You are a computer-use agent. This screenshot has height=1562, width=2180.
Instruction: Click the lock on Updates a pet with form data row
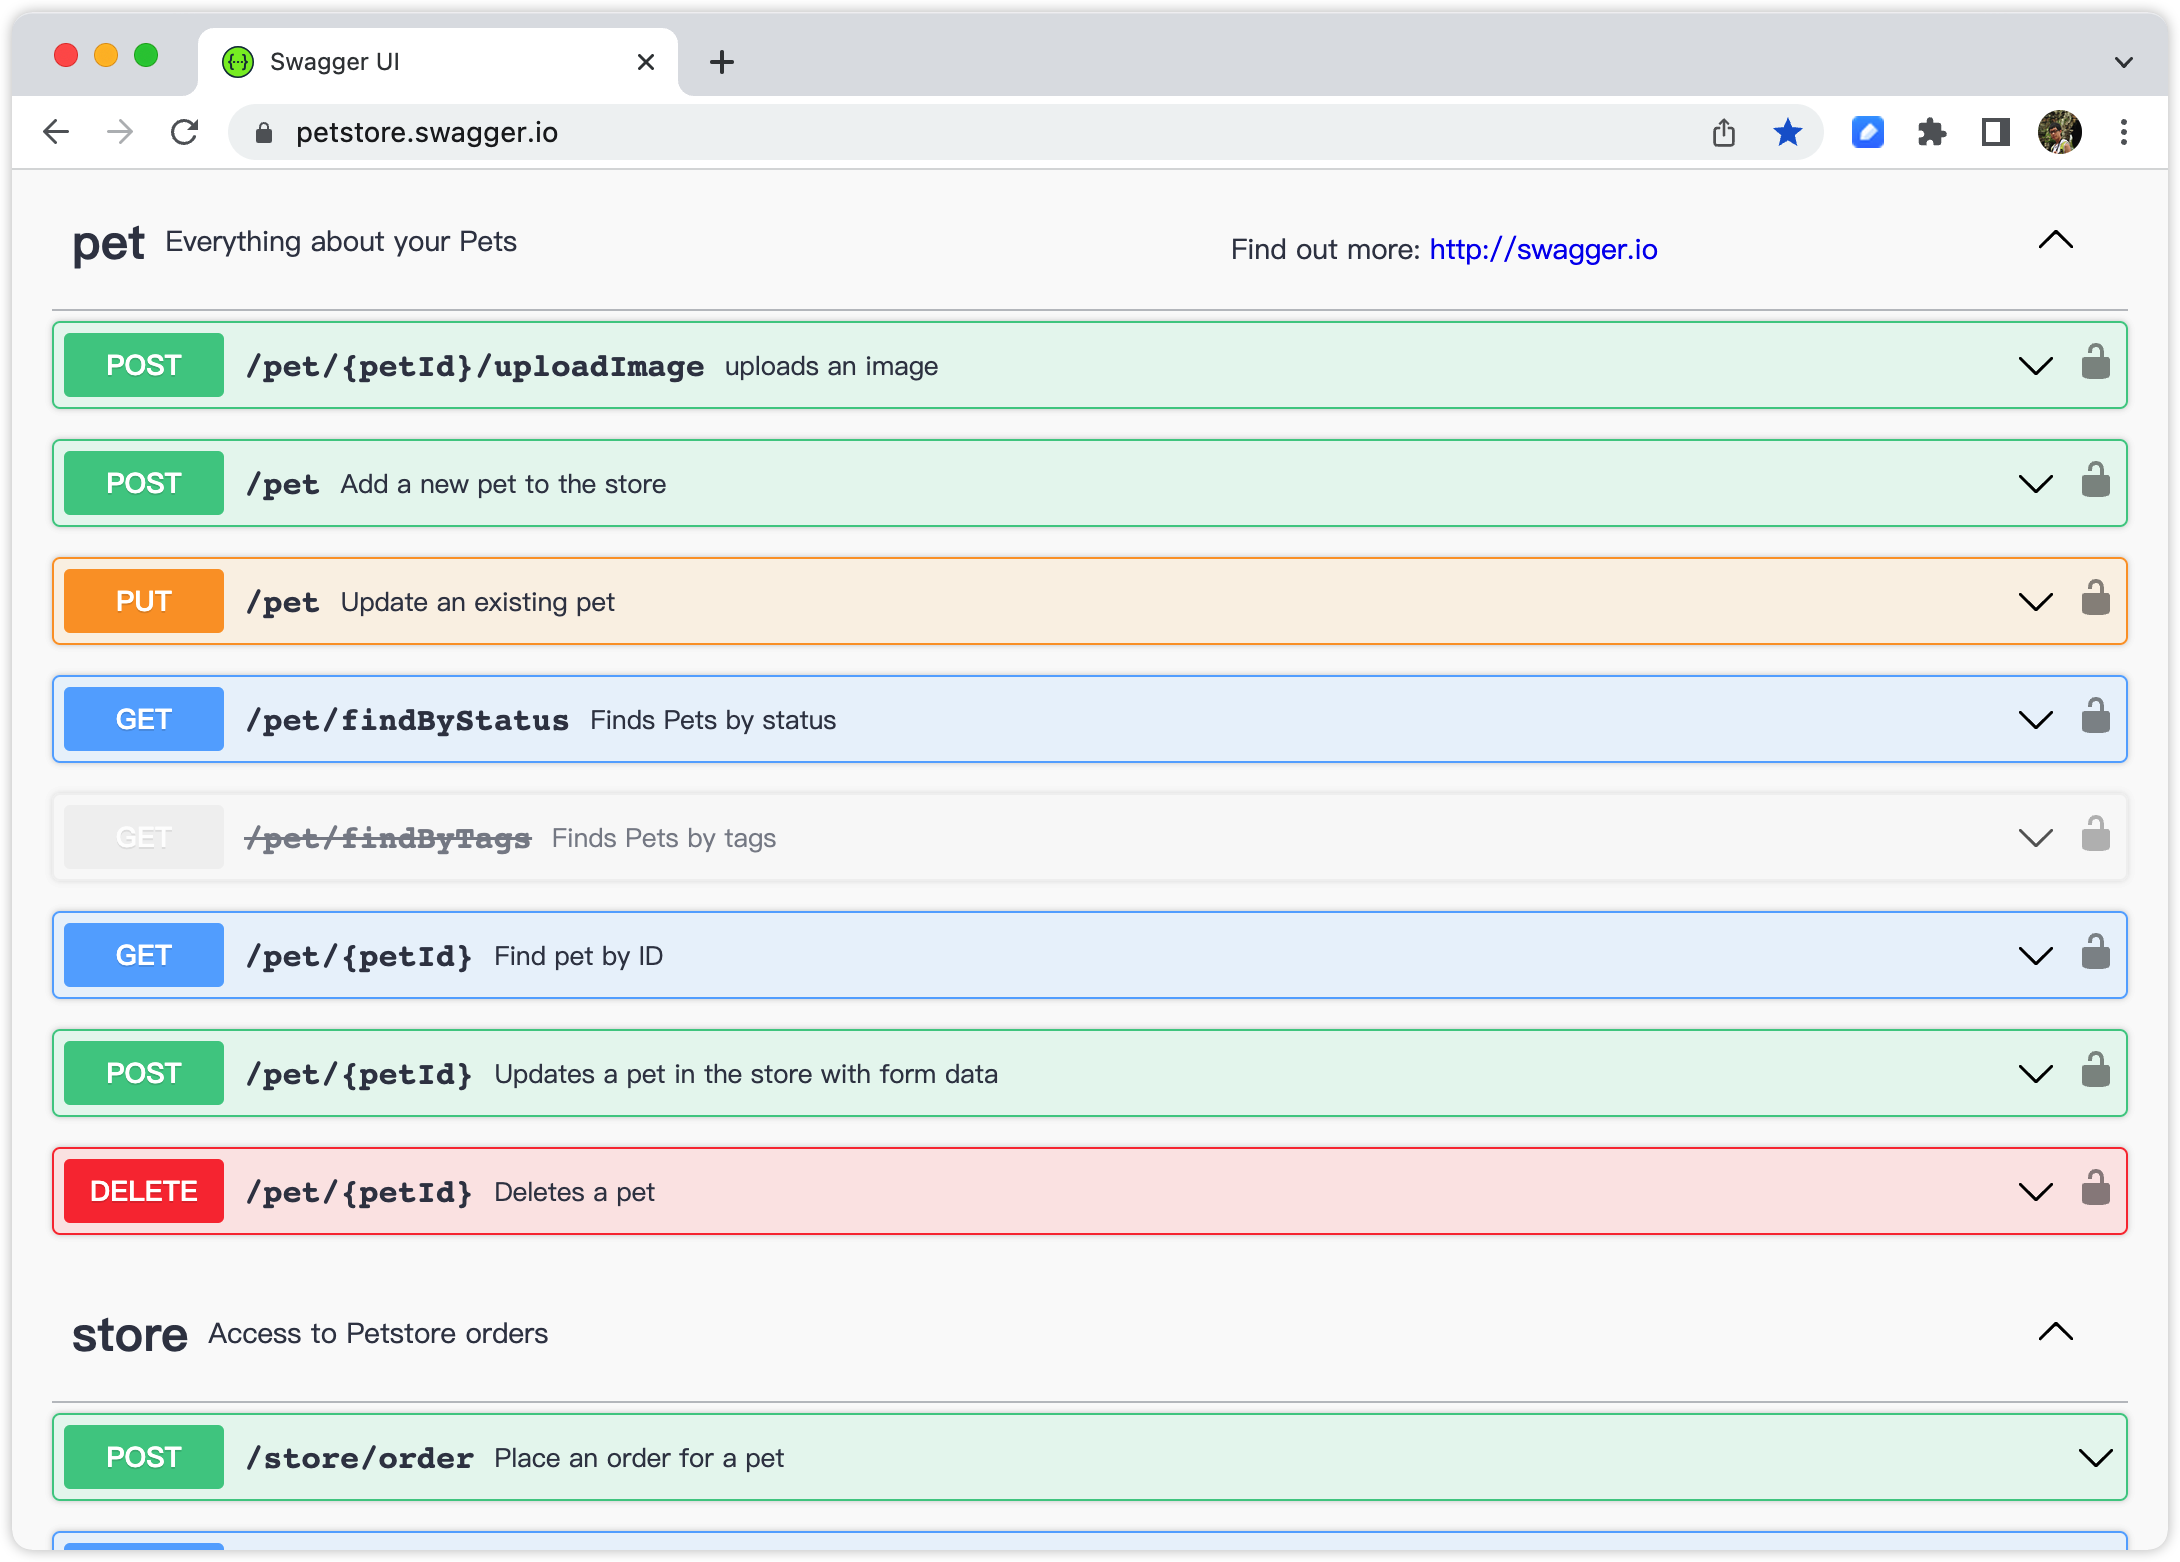2095,1070
